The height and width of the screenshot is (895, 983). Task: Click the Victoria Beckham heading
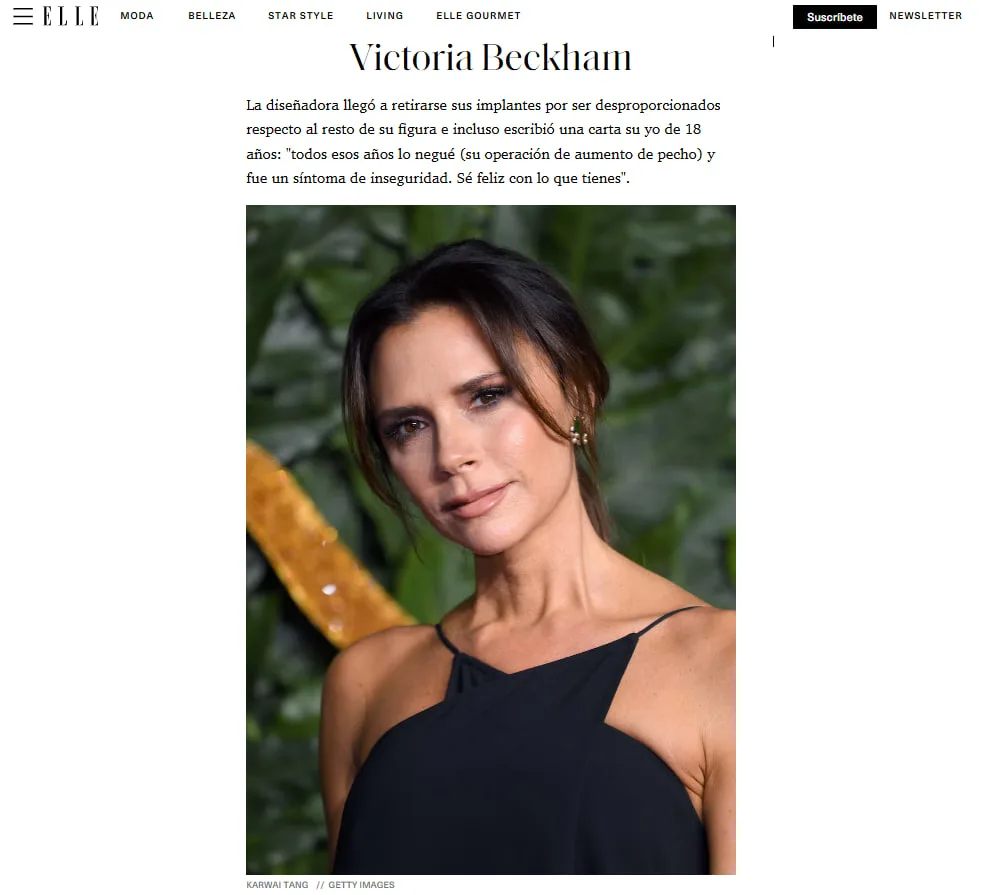click(x=490, y=58)
